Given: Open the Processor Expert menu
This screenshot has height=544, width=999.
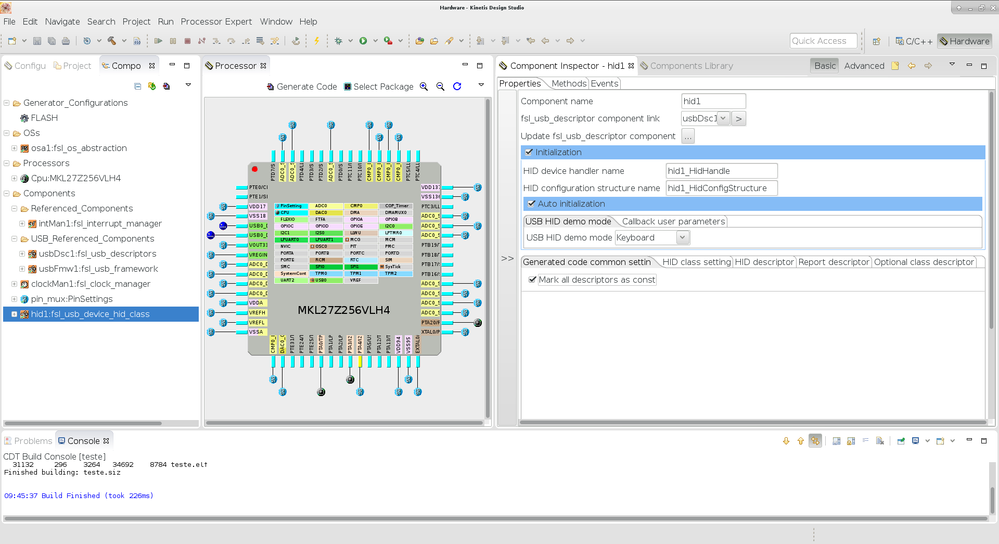Looking at the screenshot, I should [x=217, y=21].
